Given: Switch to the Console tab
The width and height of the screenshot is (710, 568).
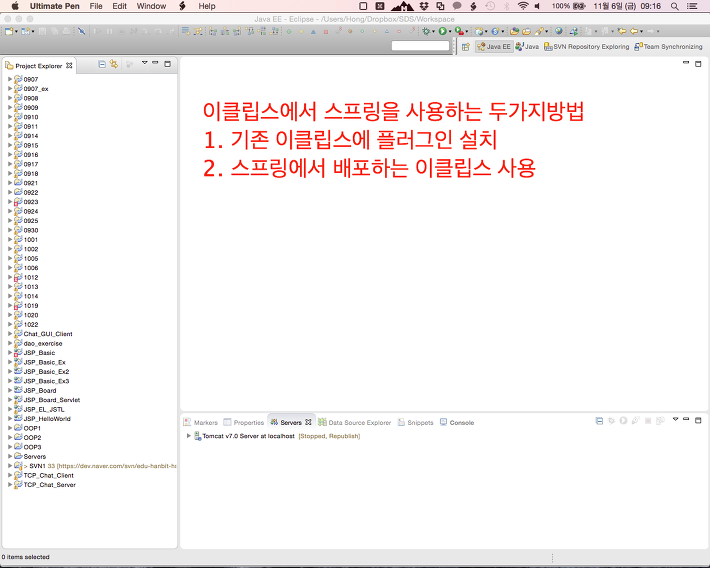Looking at the screenshot, I should tap(457, 423).
